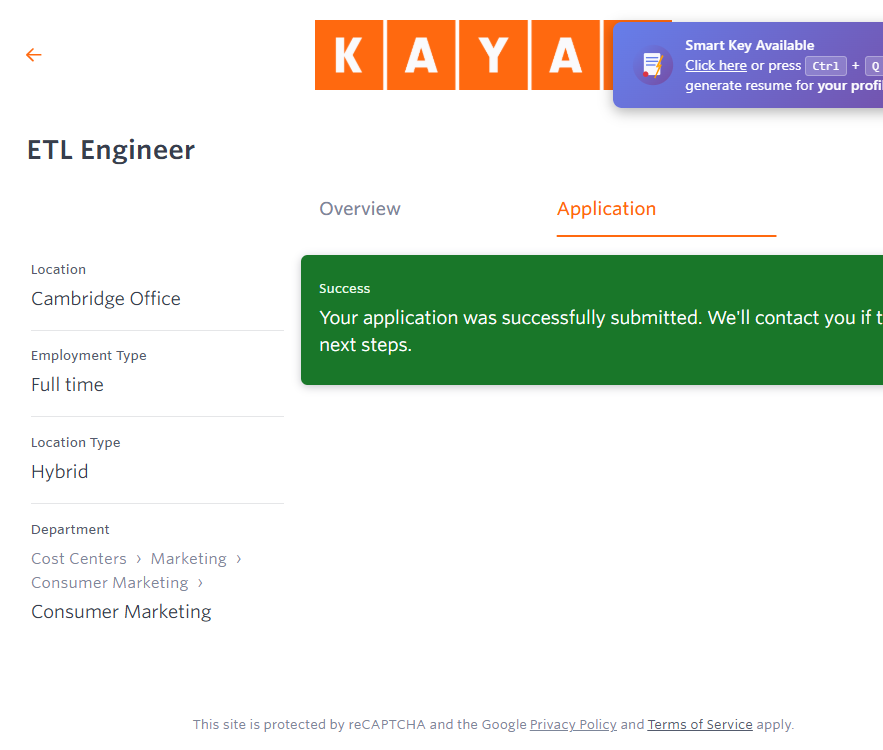
Task: Select the Application tab
Action: pos(606,209)
